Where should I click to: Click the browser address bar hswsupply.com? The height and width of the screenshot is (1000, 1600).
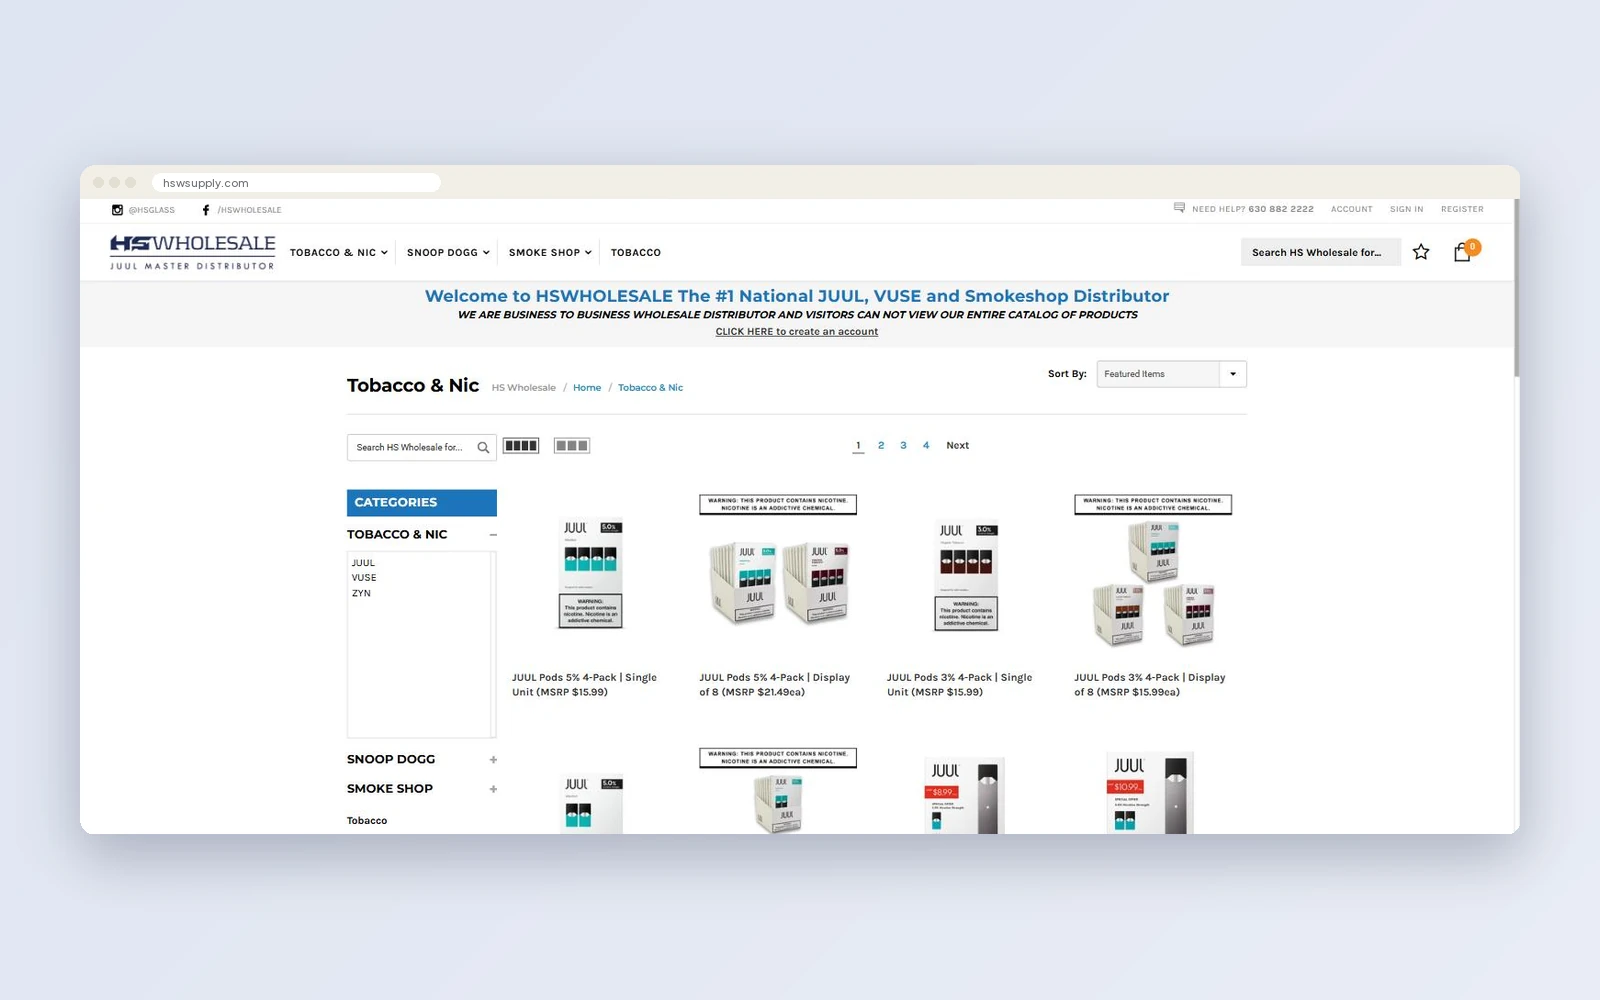click(x=296, y=183)
